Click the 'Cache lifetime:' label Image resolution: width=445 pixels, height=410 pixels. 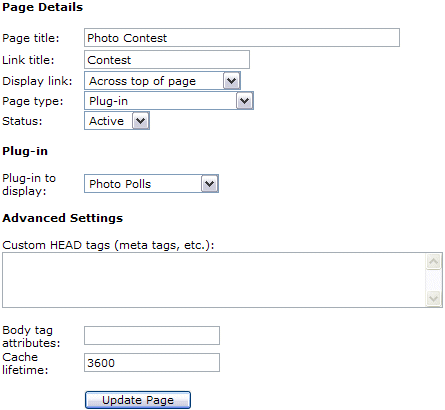[25, 363]
